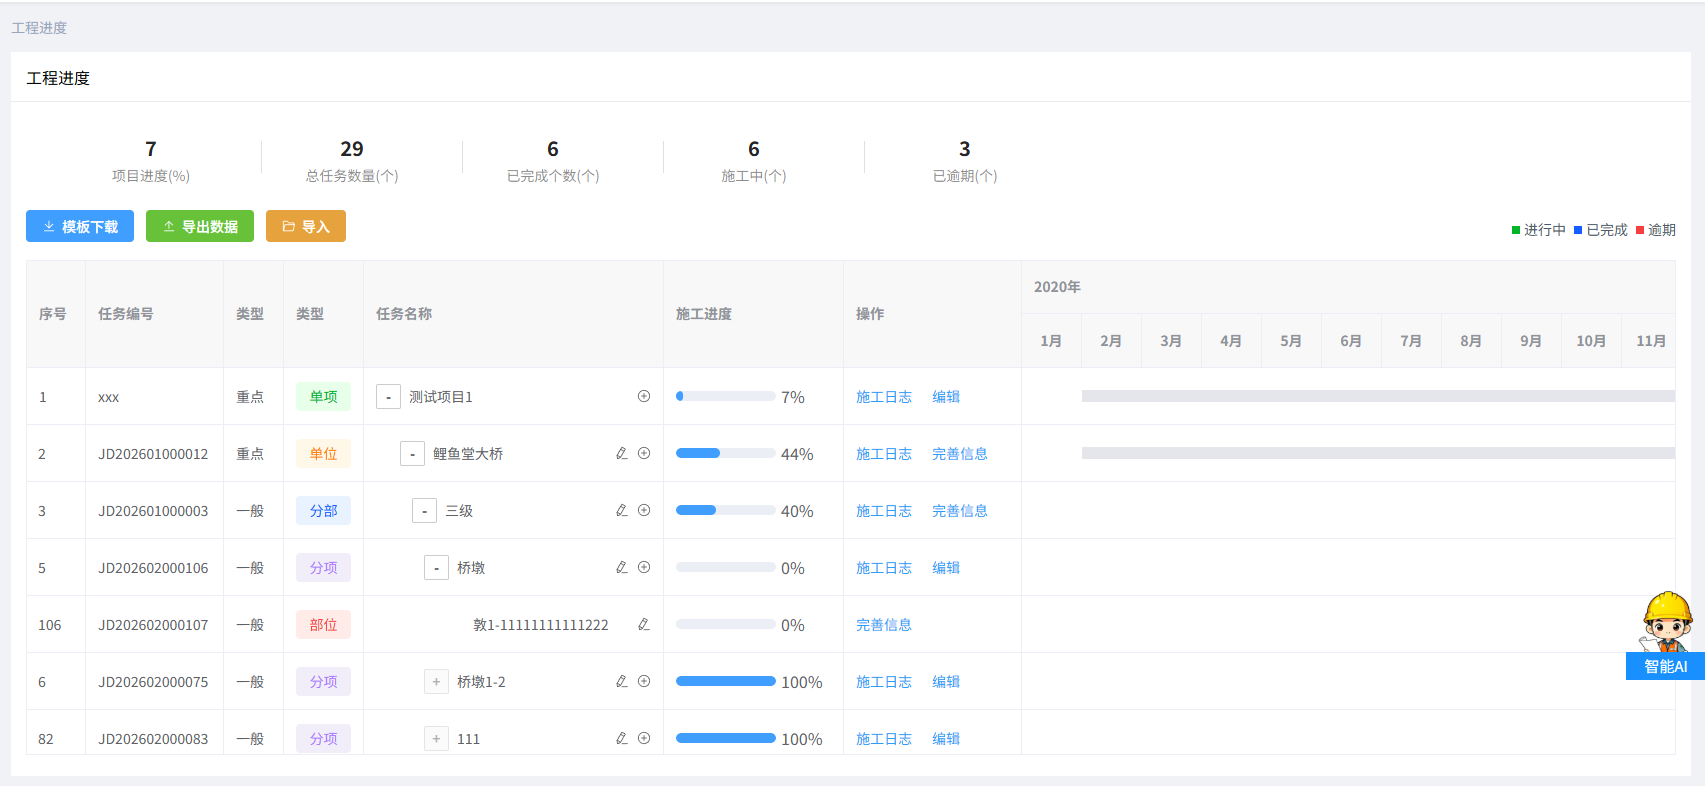Click the 工程进度 breadcrumb at top
Viewport: 1705px width, 786px height.
39,28
